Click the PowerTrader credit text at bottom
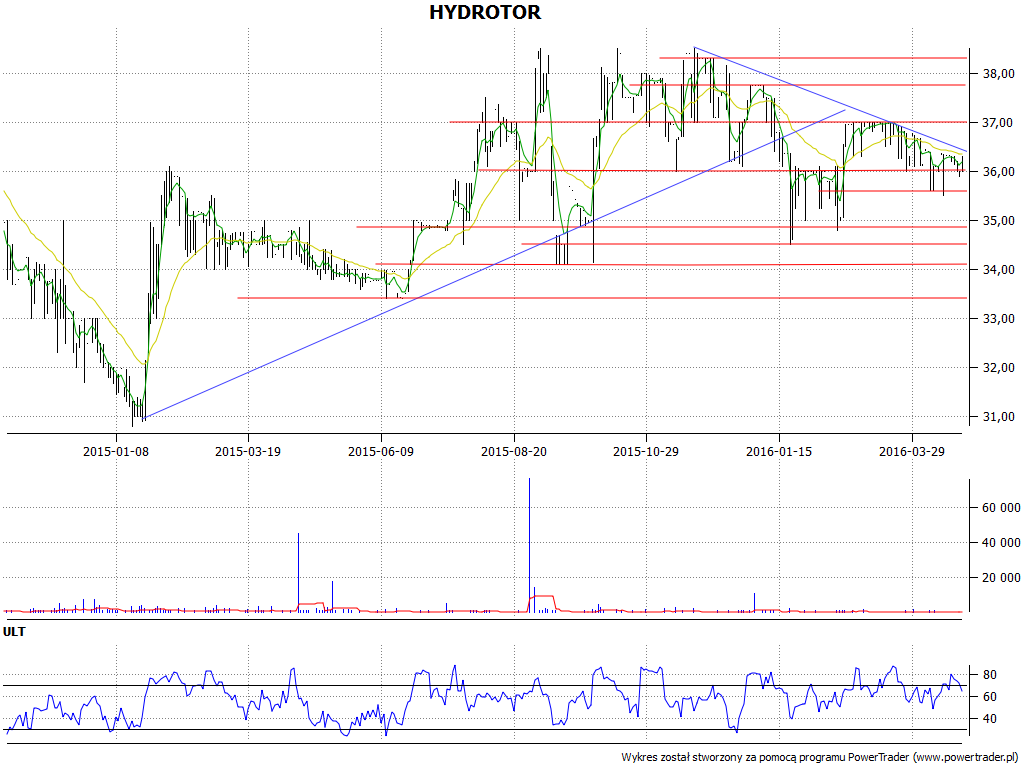 820,758
